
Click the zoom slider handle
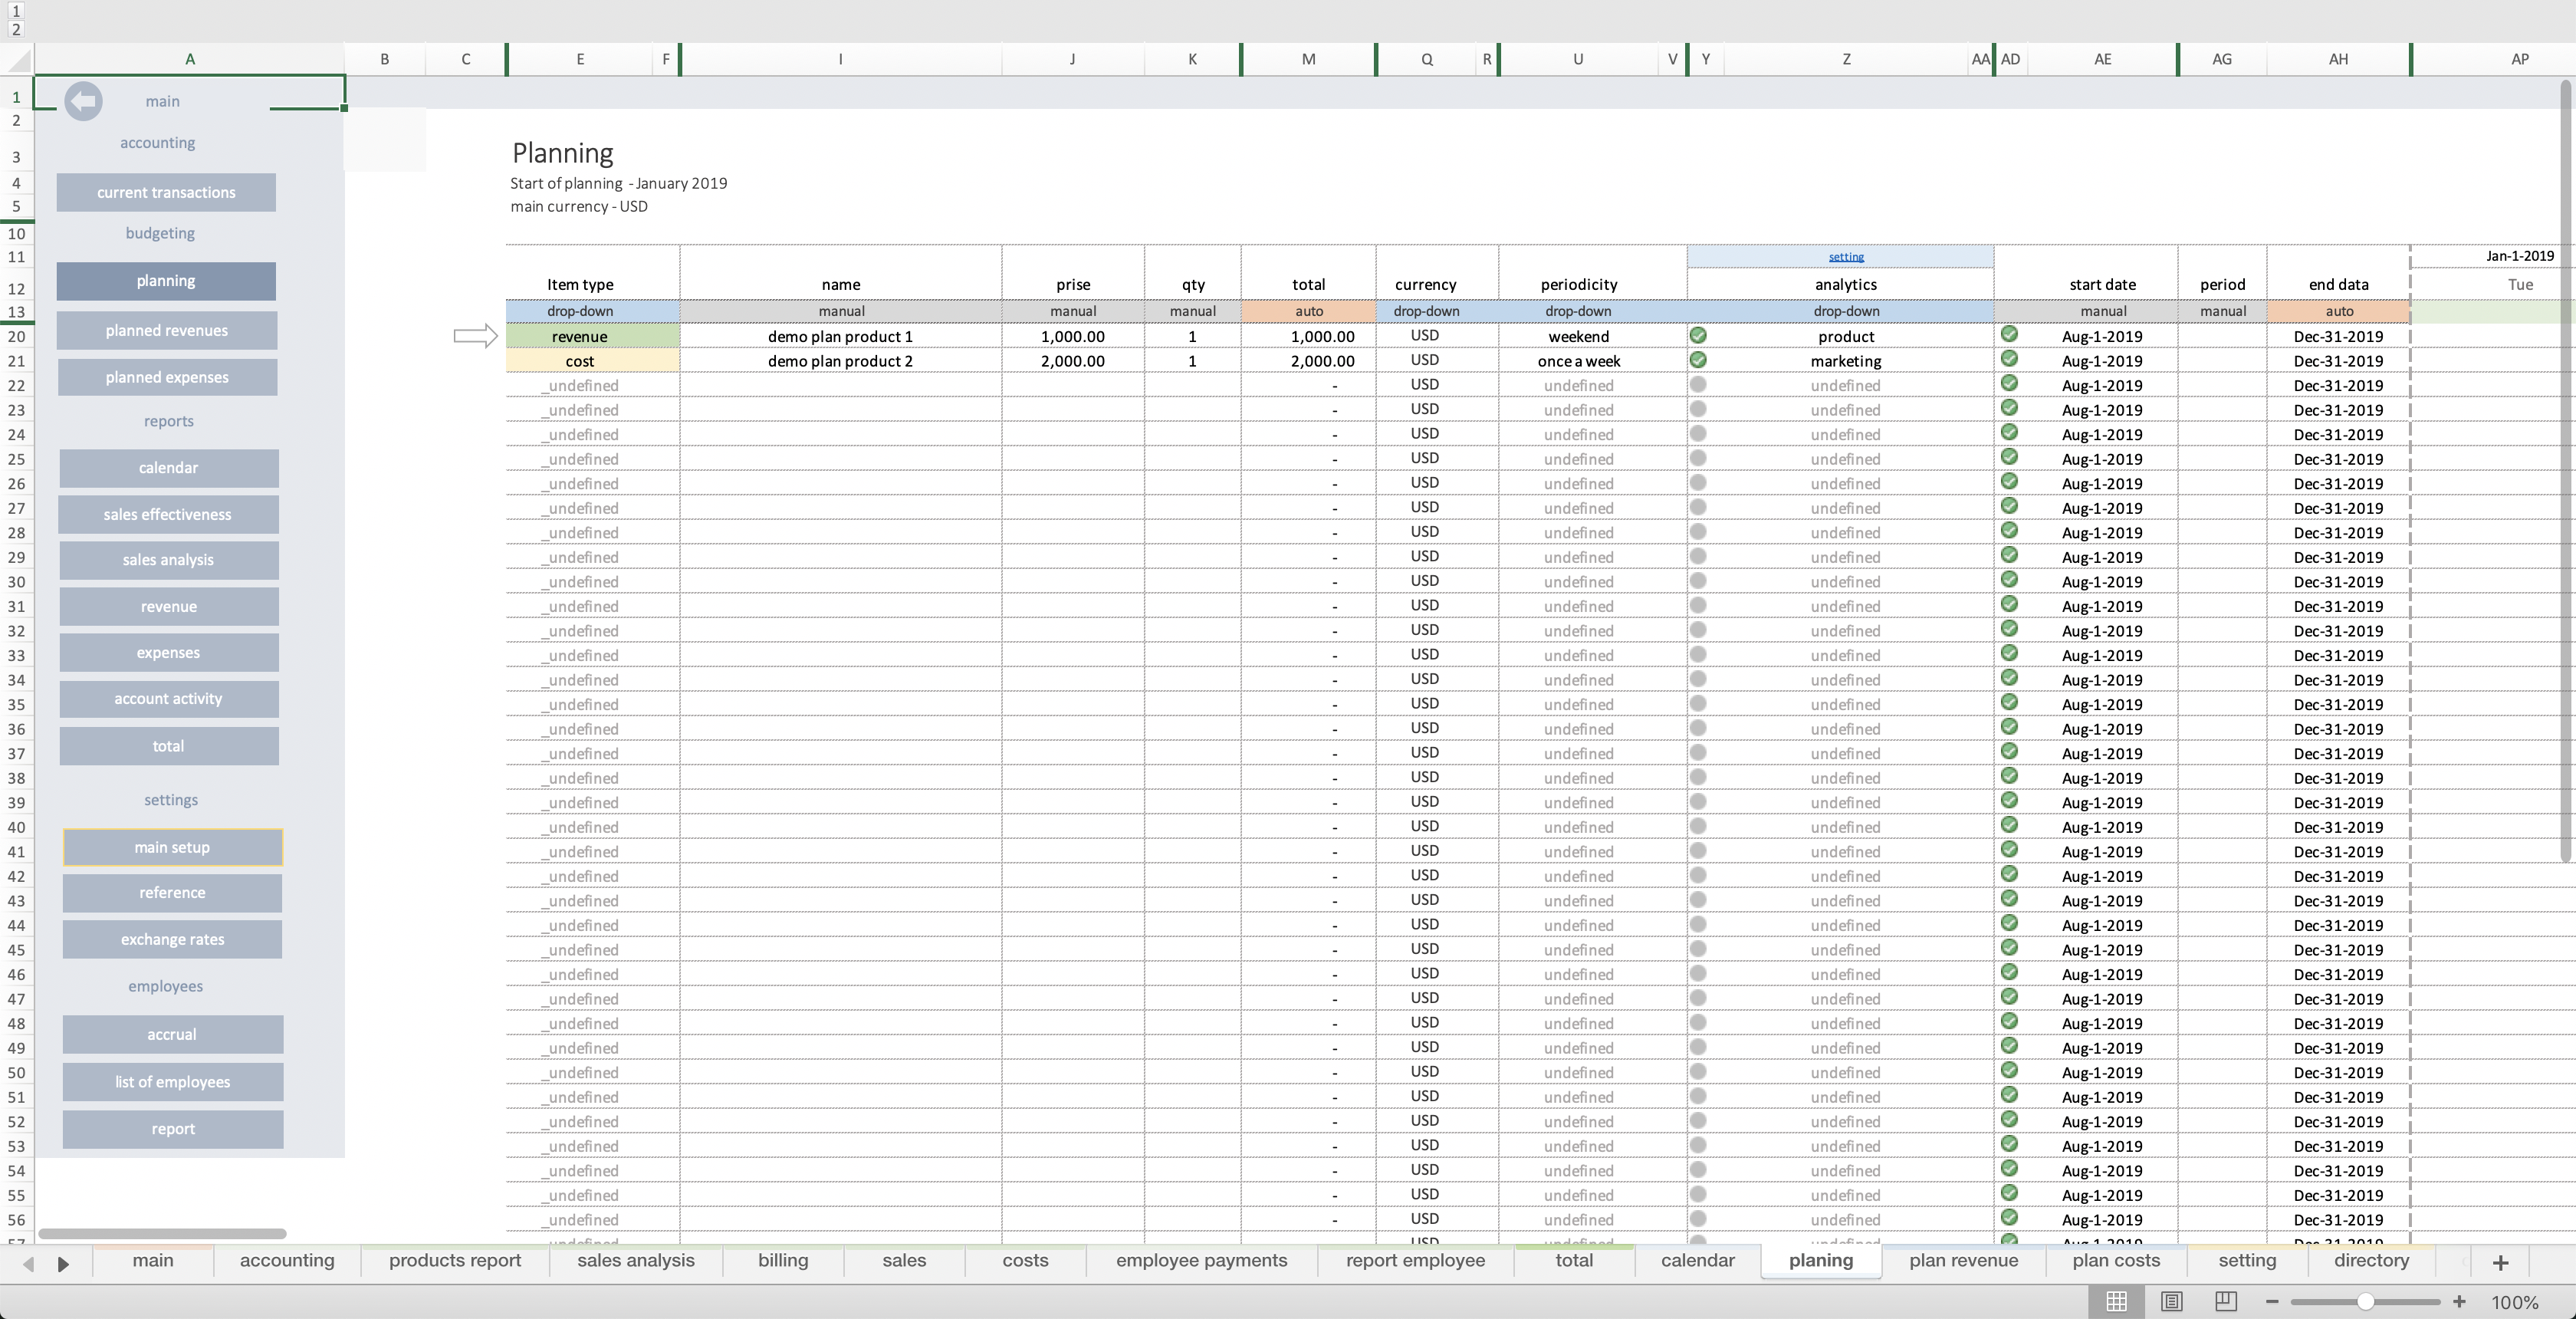2365,1302
